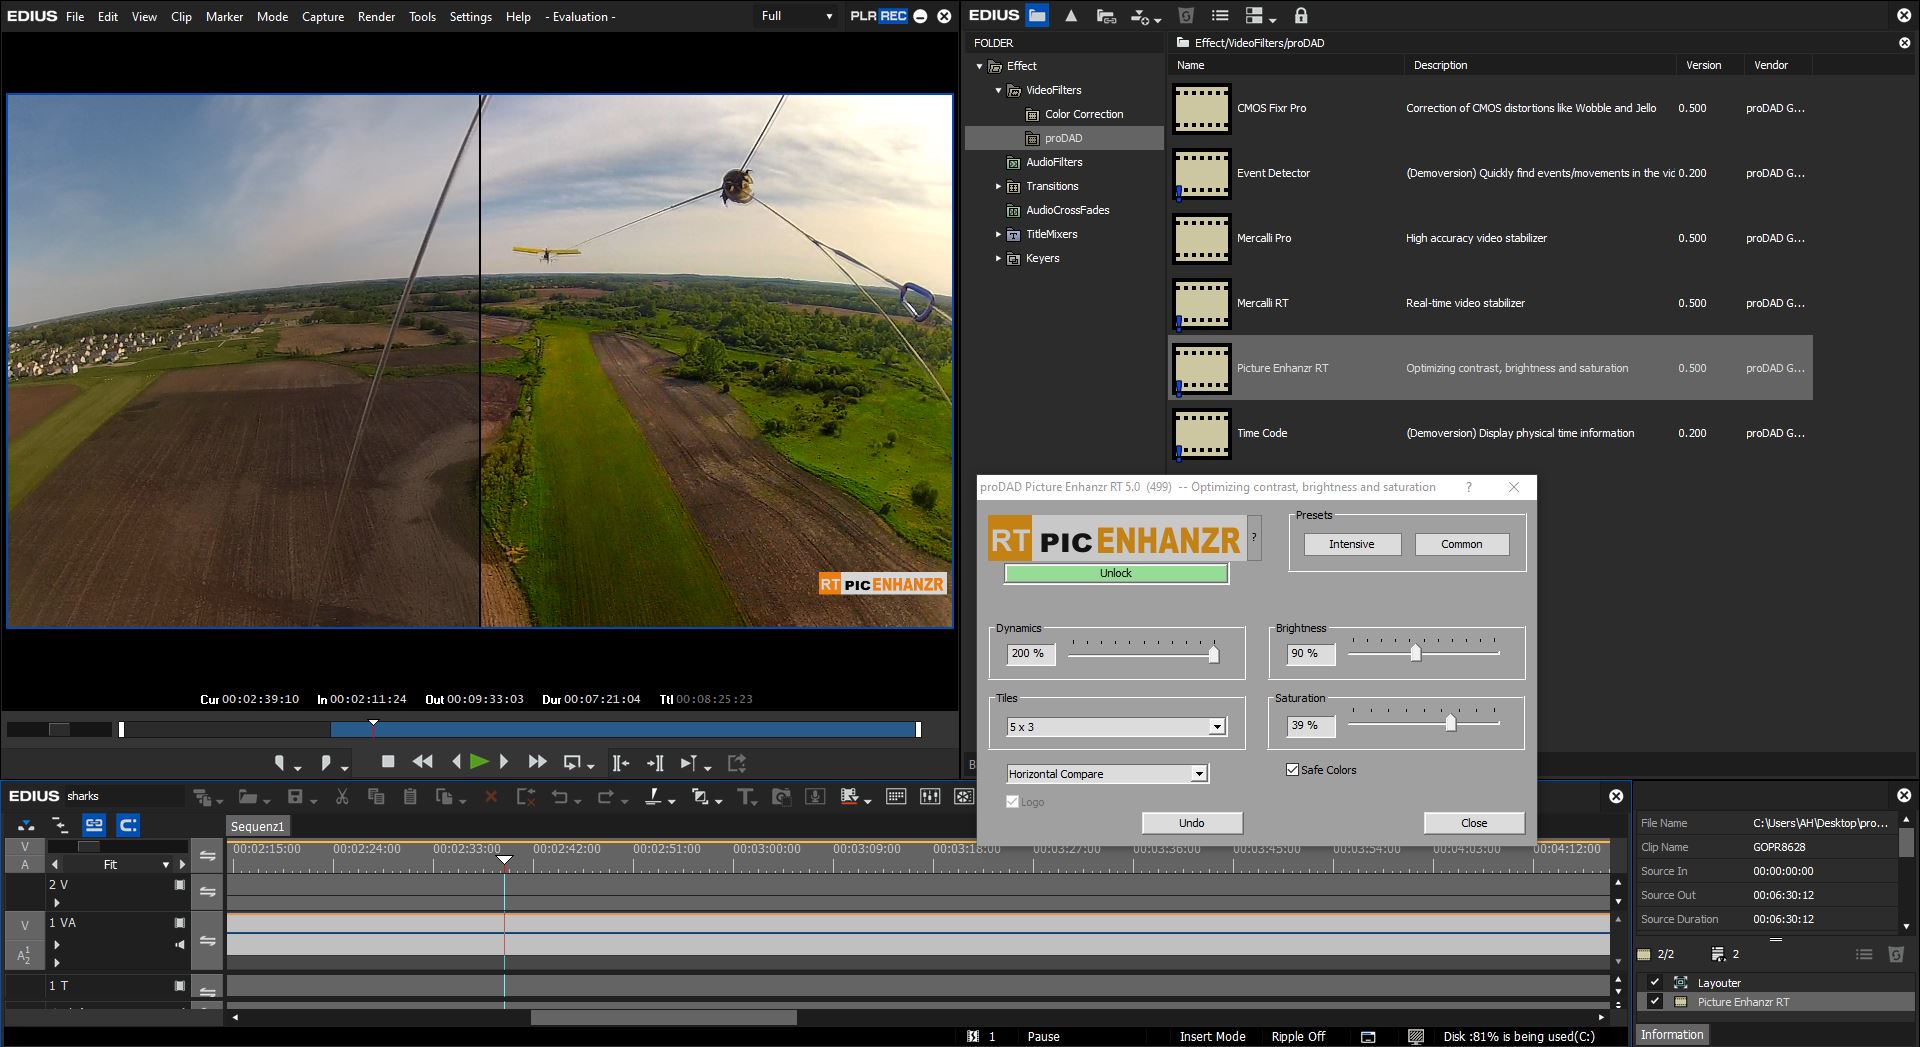Toggle the Safe Colors checkbox
The height and width of the screenshot is (1047, 1920).
click(x=1292, y=770)
